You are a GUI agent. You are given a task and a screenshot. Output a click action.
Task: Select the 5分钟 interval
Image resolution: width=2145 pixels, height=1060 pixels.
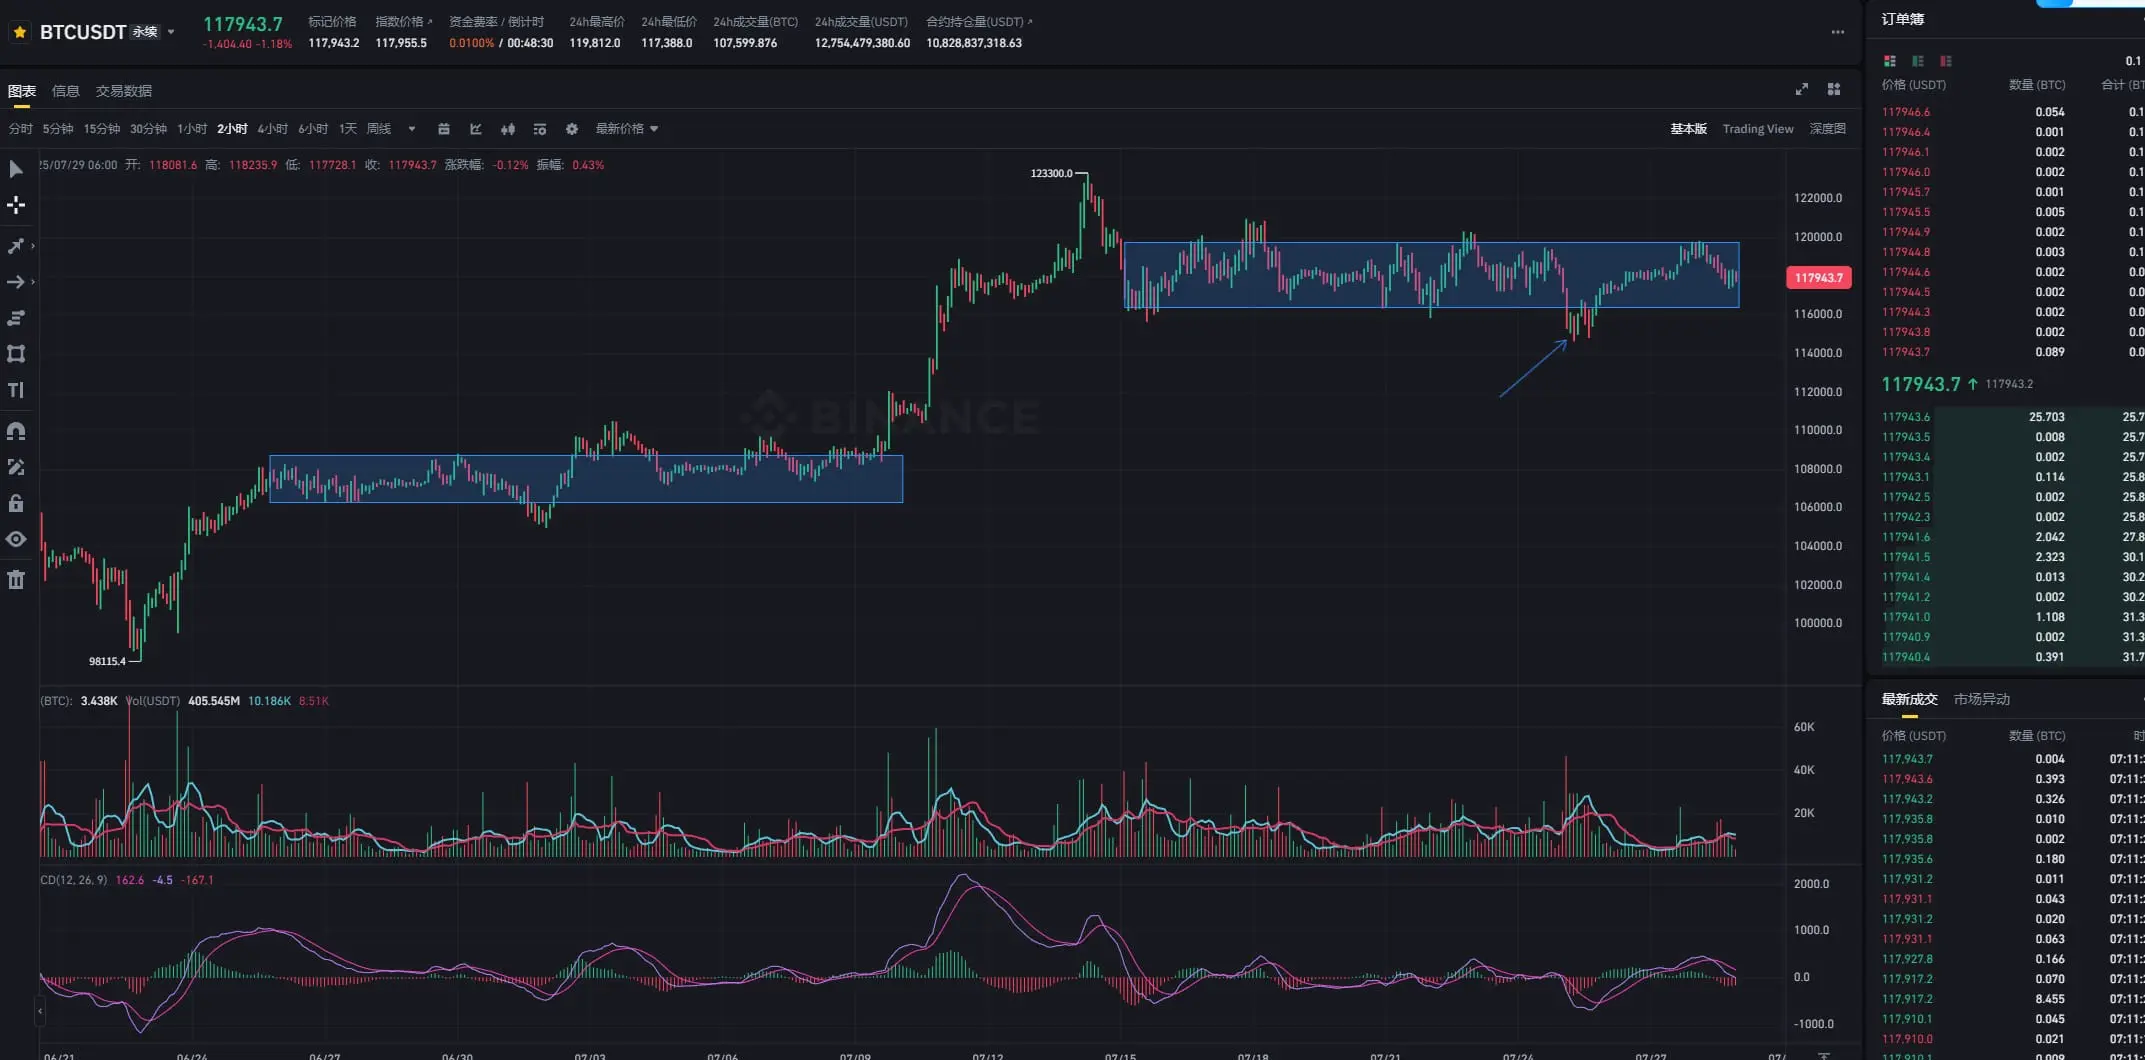coord(58,129)
